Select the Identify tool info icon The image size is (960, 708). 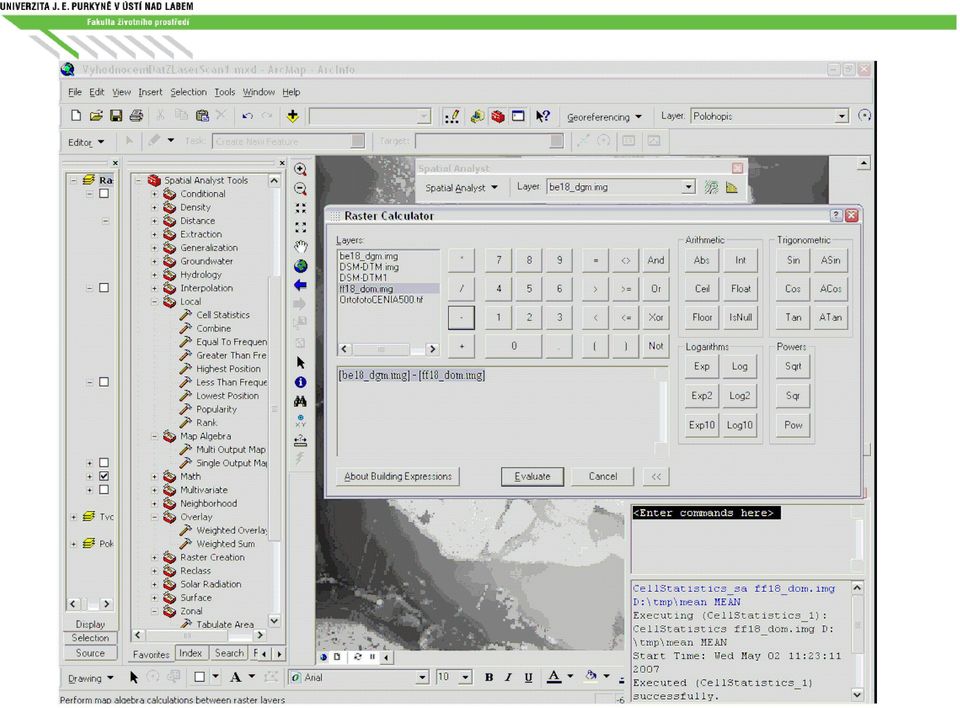[x=301, y=382]
